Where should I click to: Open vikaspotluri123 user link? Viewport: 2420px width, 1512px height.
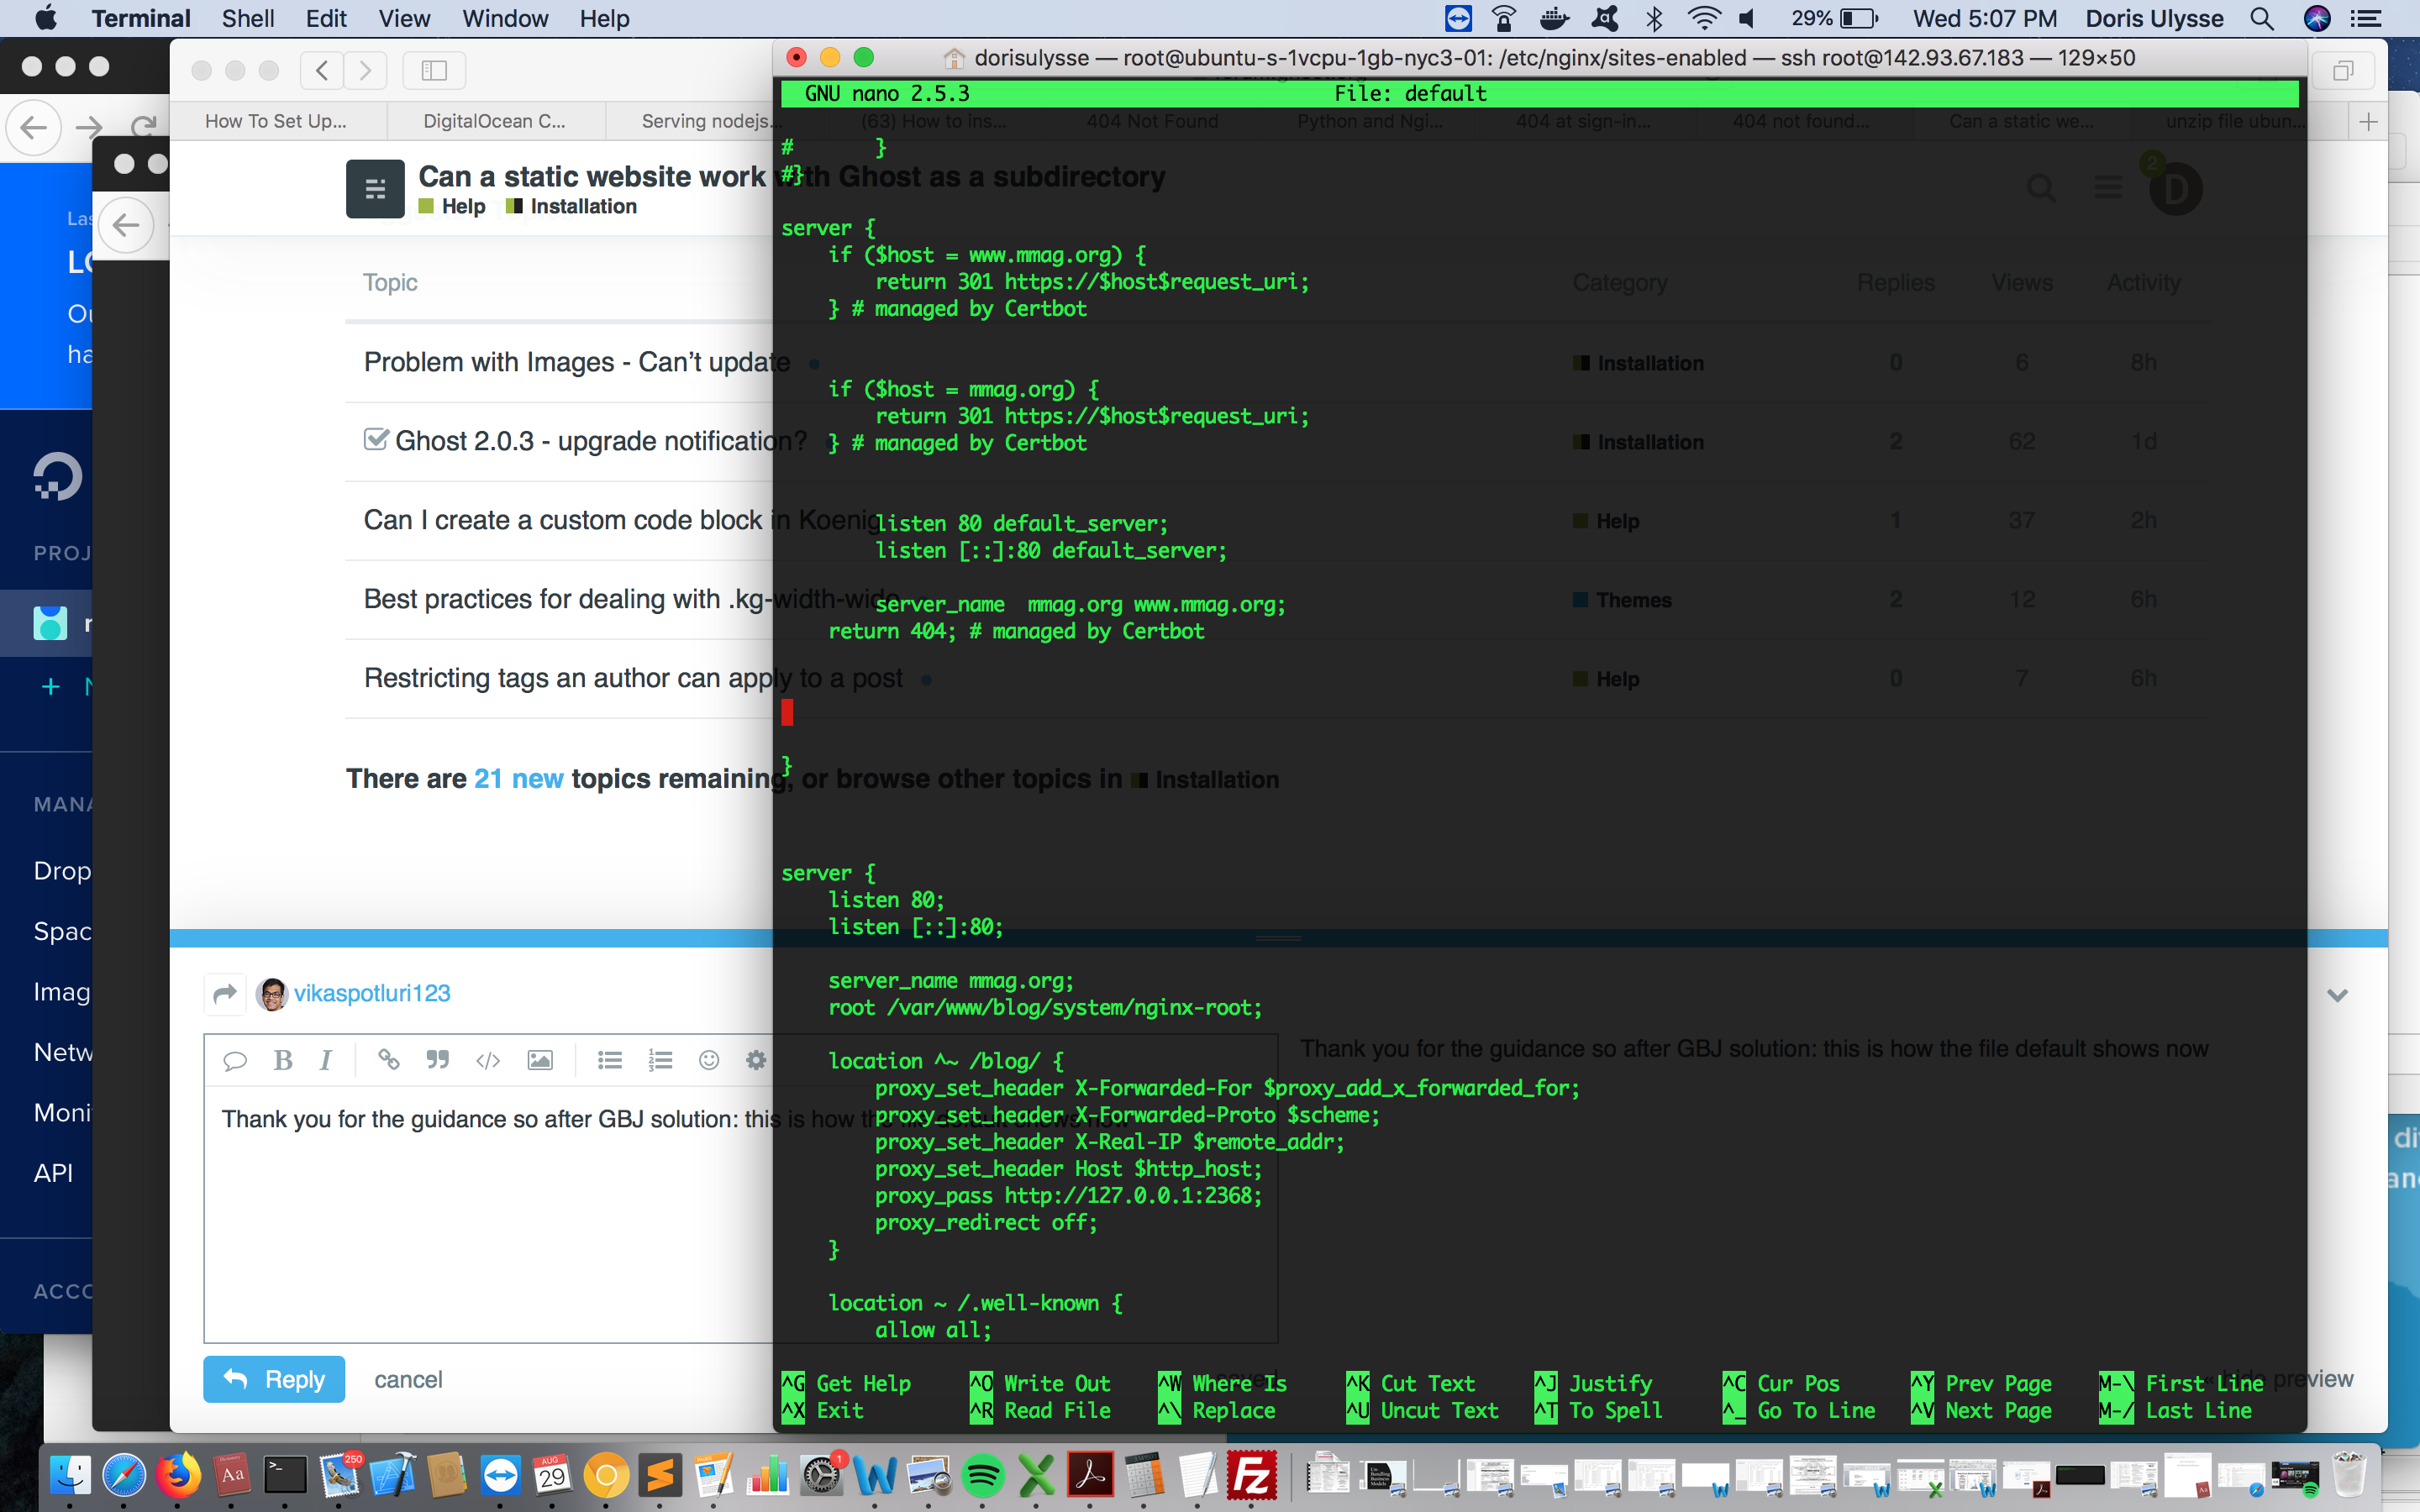372,993
